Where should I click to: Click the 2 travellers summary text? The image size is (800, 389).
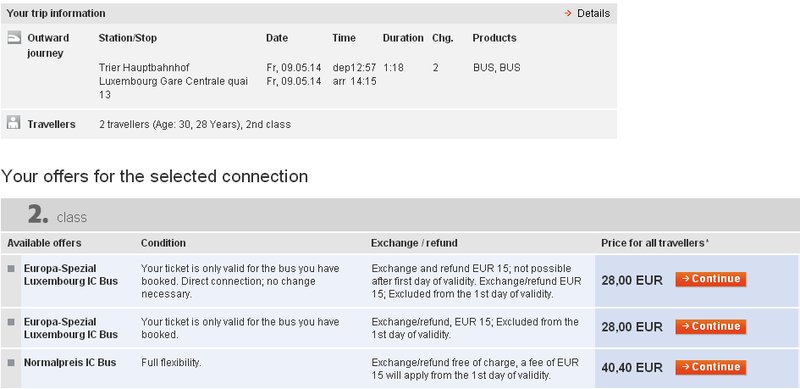click(194, 124)
